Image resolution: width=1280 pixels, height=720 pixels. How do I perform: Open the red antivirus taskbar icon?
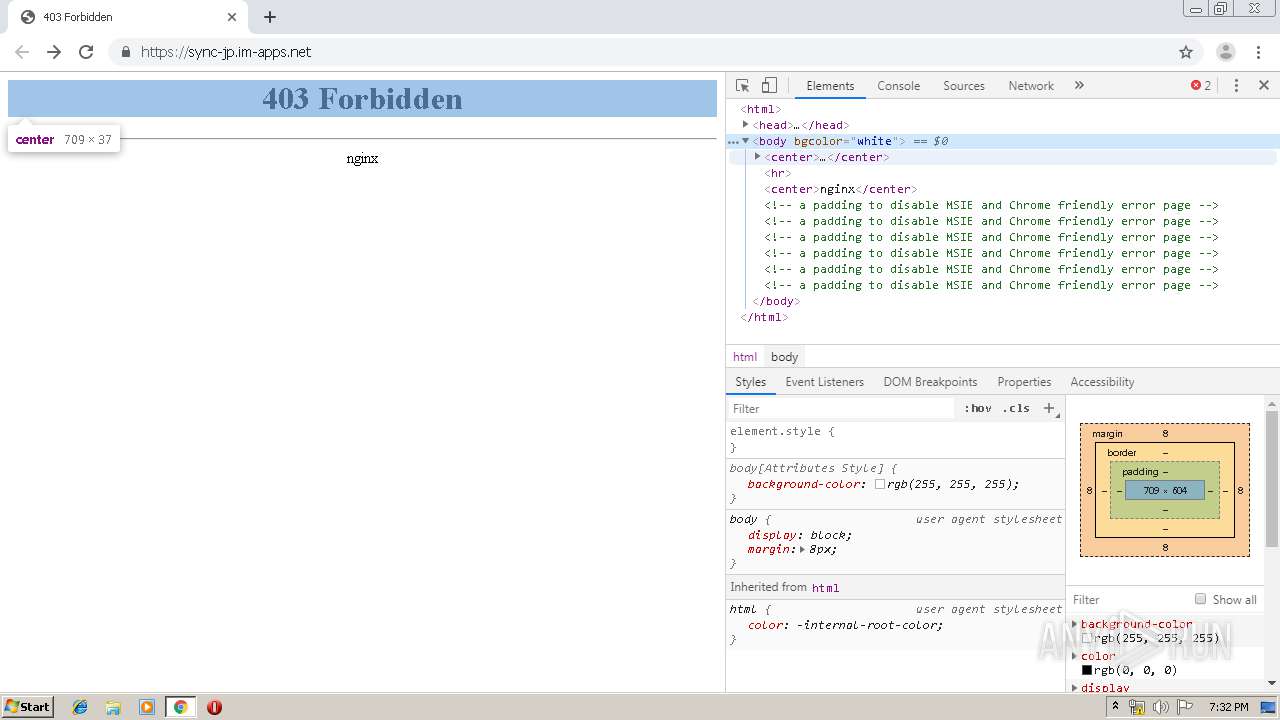(214, 707)
